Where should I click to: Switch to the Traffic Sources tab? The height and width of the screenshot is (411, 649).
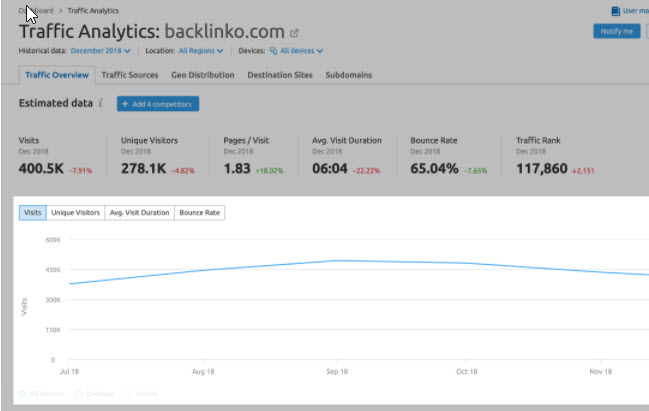130,75
